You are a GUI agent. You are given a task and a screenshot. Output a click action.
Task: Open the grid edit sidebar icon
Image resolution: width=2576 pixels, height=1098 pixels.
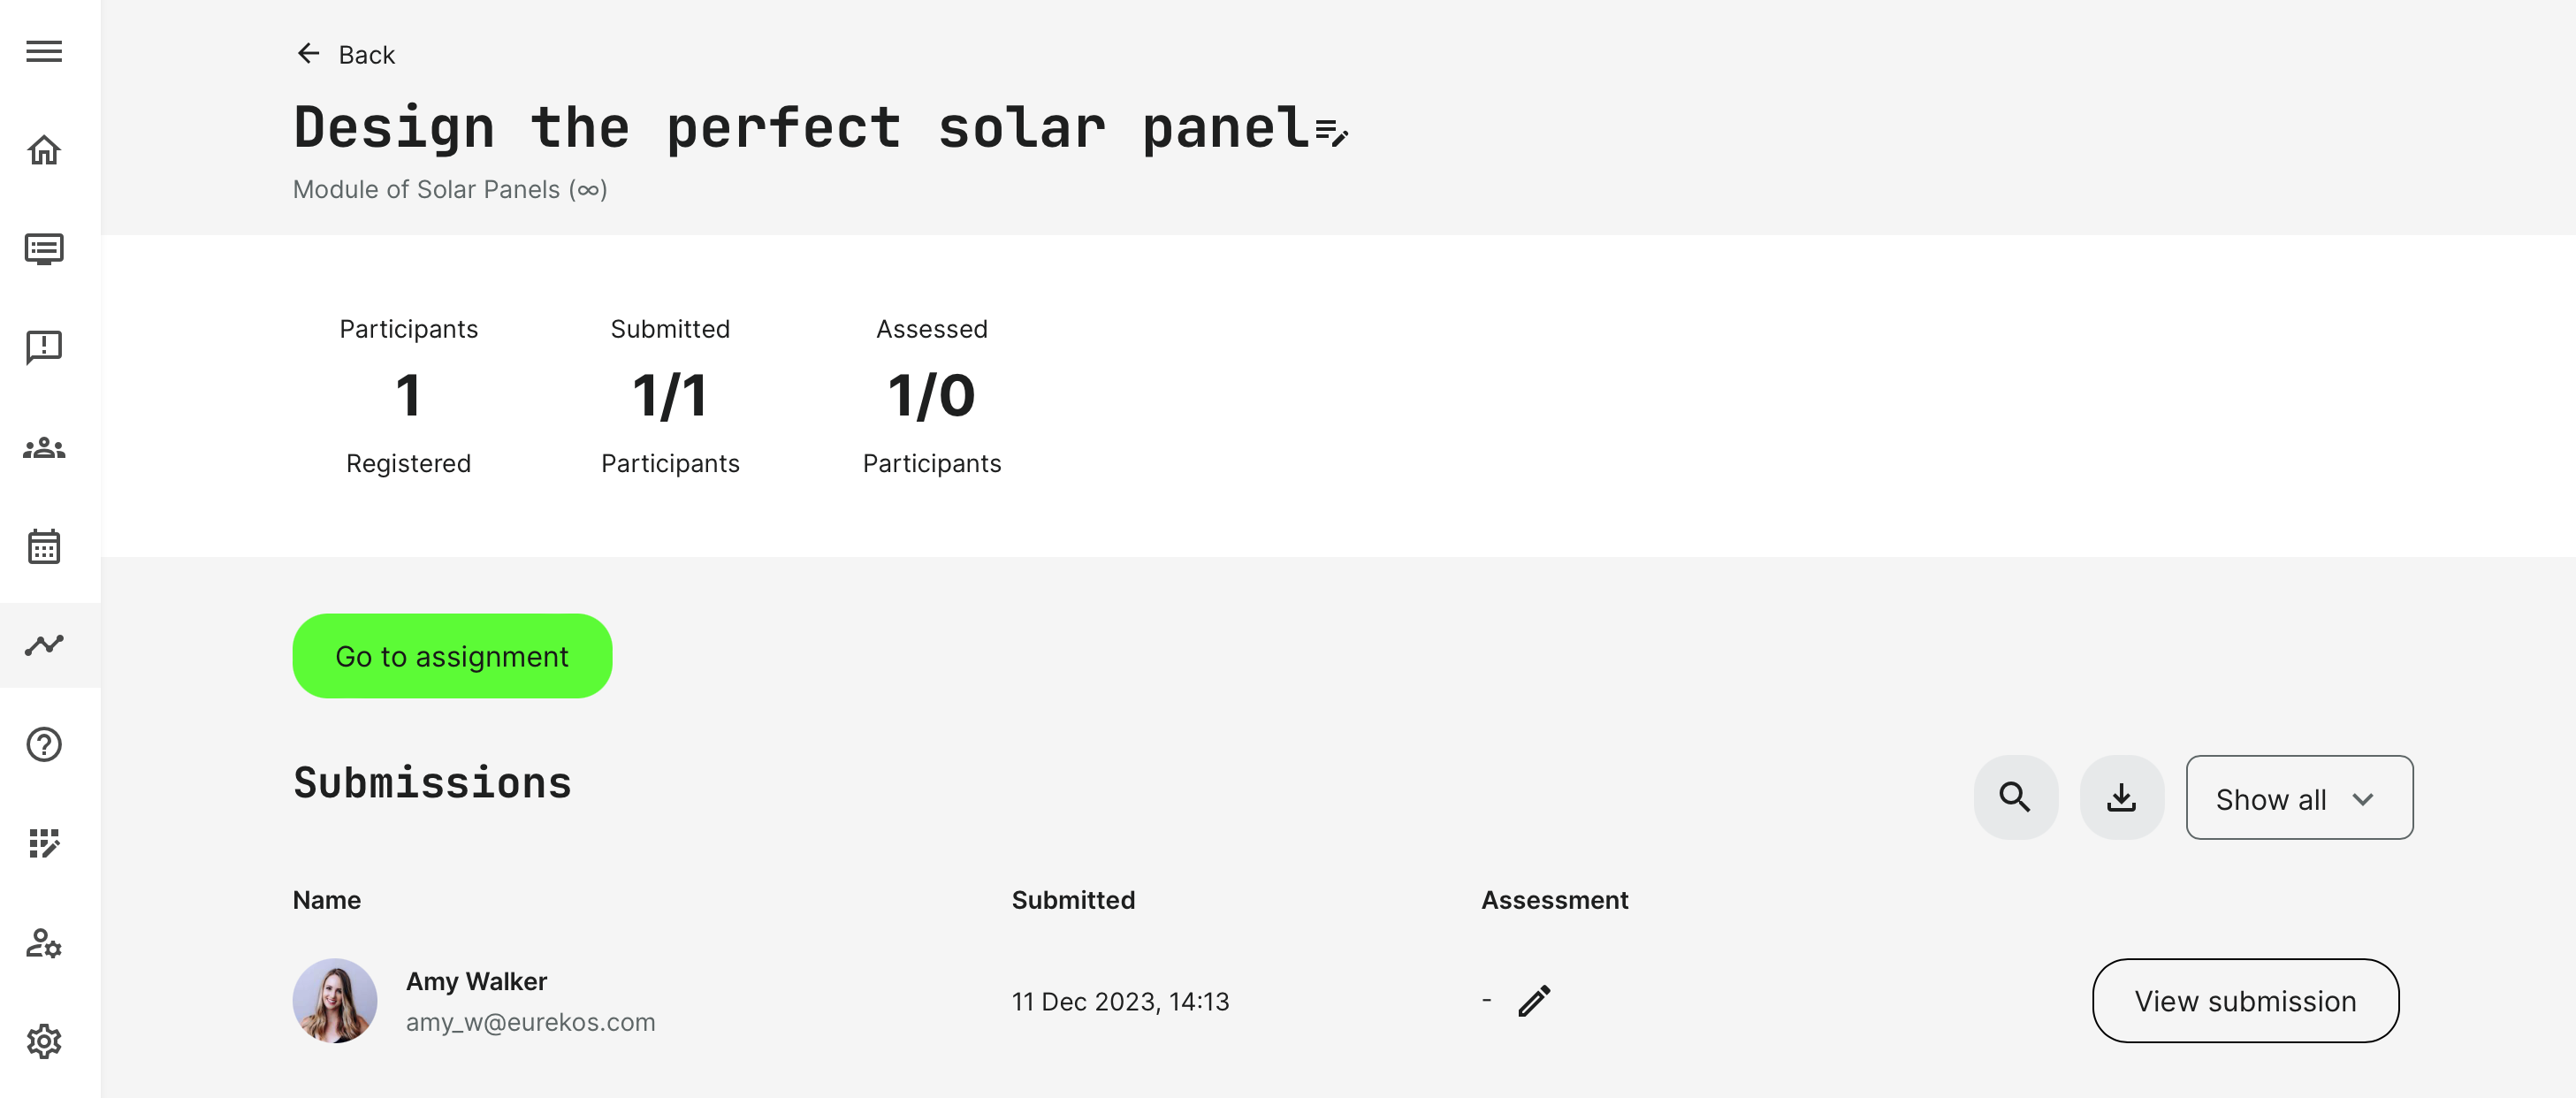click(x=44, y=843)
